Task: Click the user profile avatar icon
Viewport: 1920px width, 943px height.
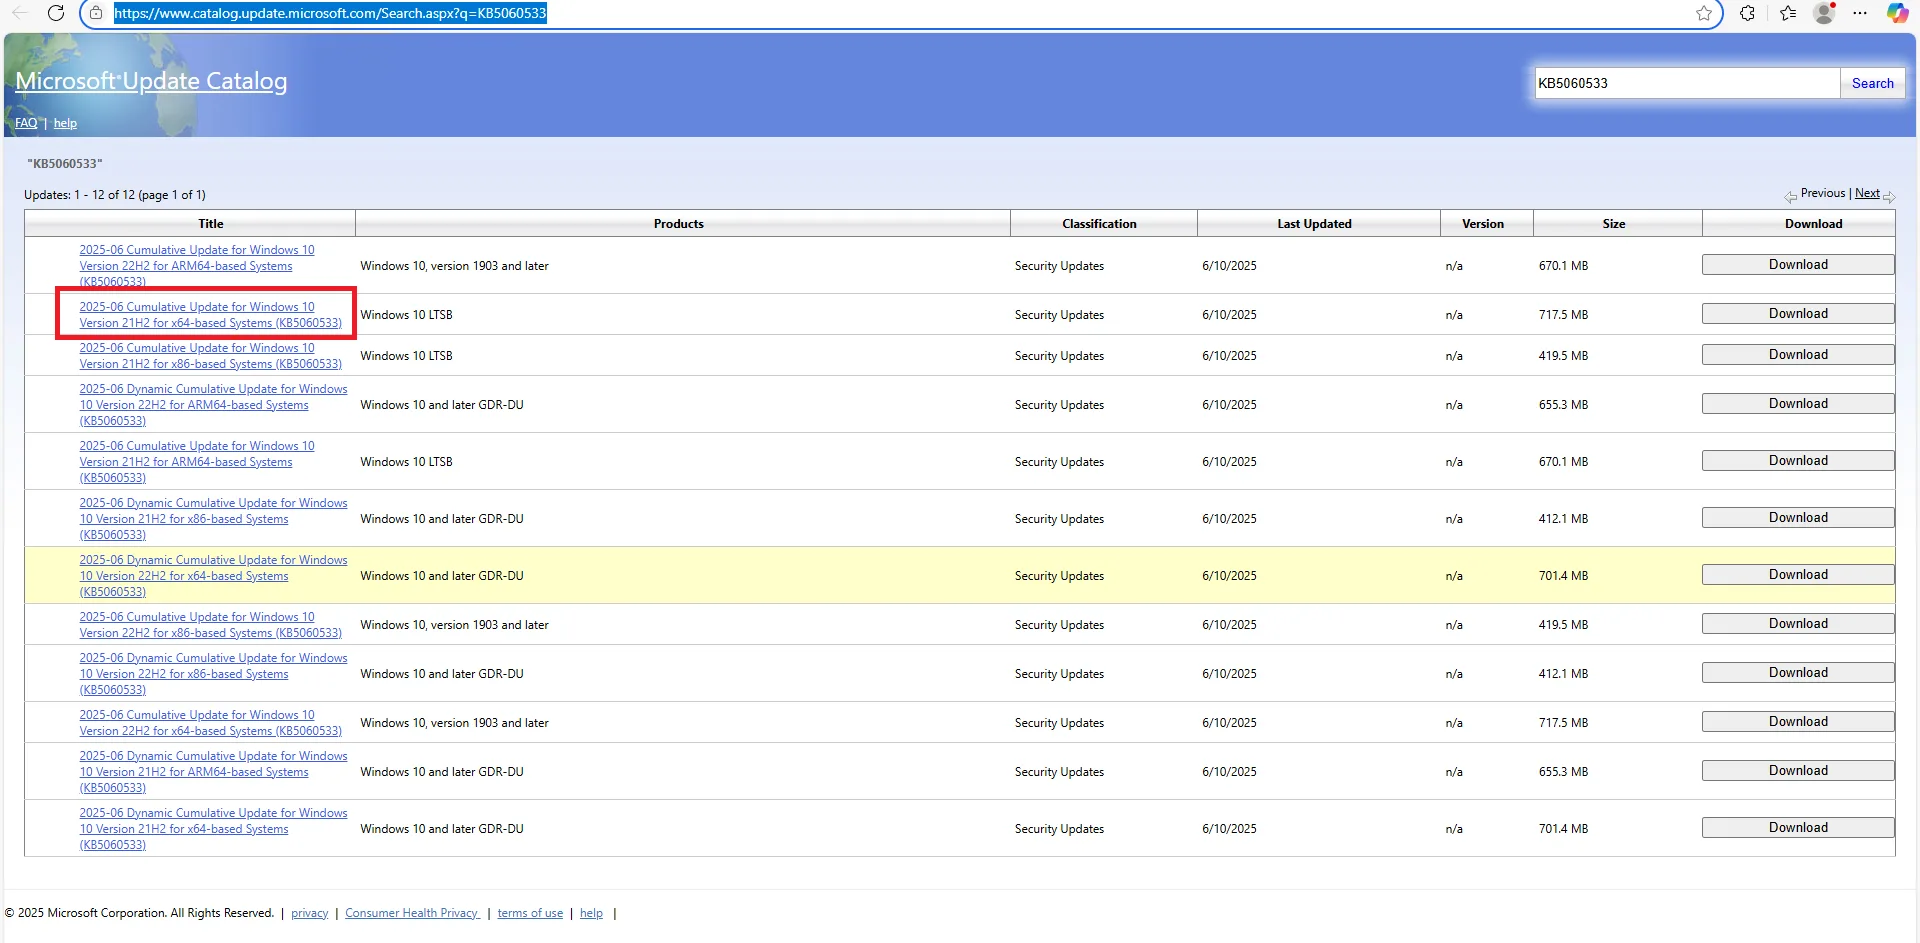Action: point(1824,13)
